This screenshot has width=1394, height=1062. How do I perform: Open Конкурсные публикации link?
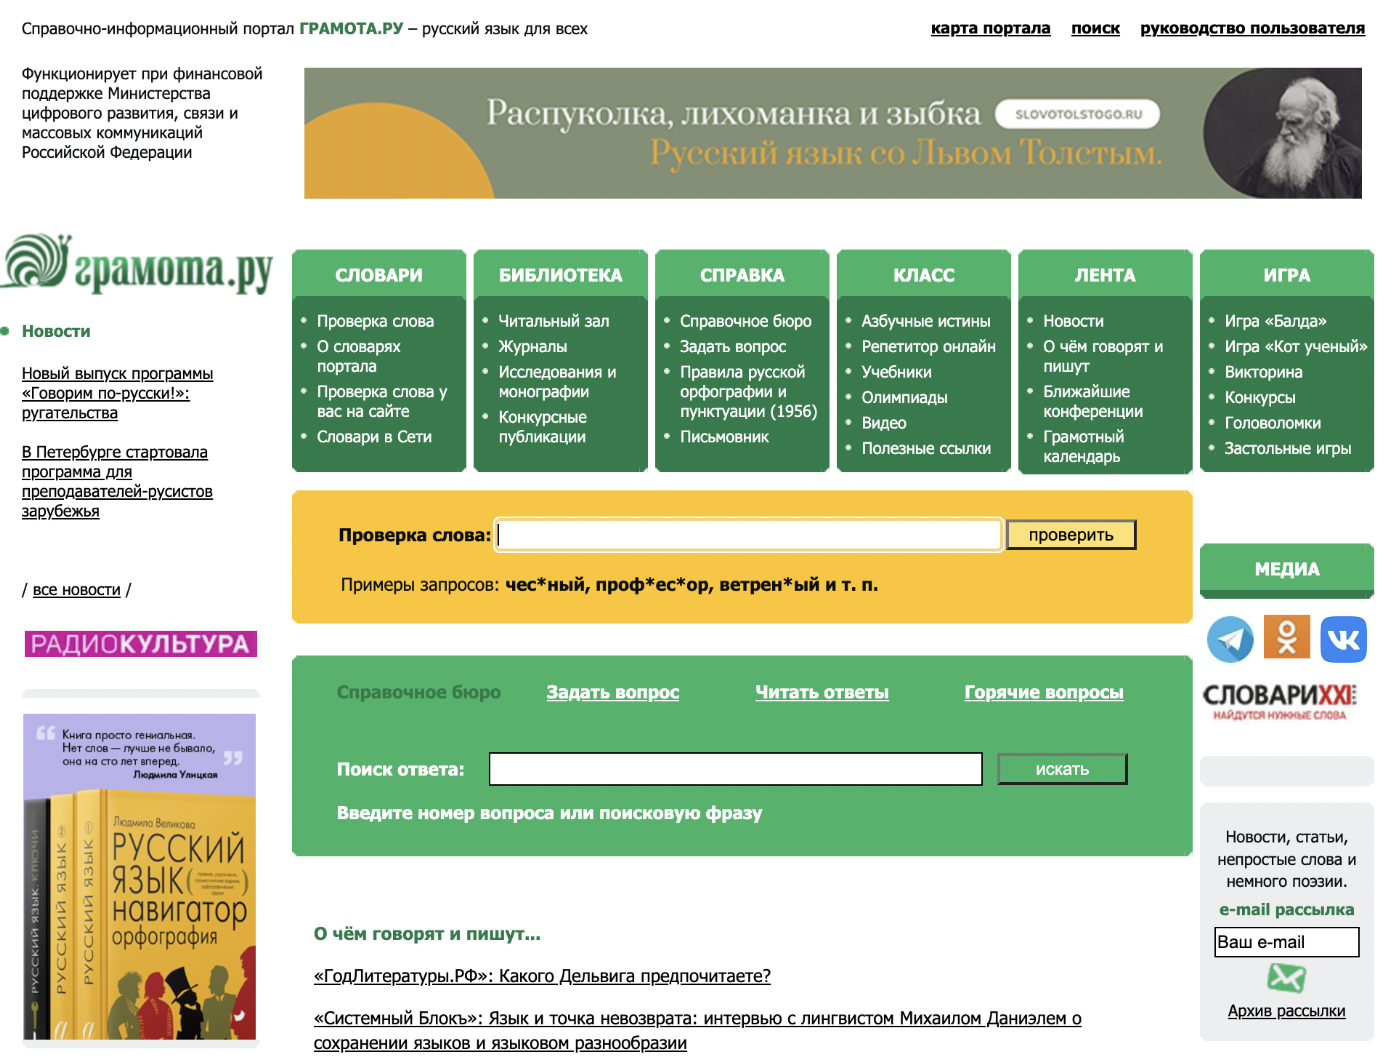(543, 427)
